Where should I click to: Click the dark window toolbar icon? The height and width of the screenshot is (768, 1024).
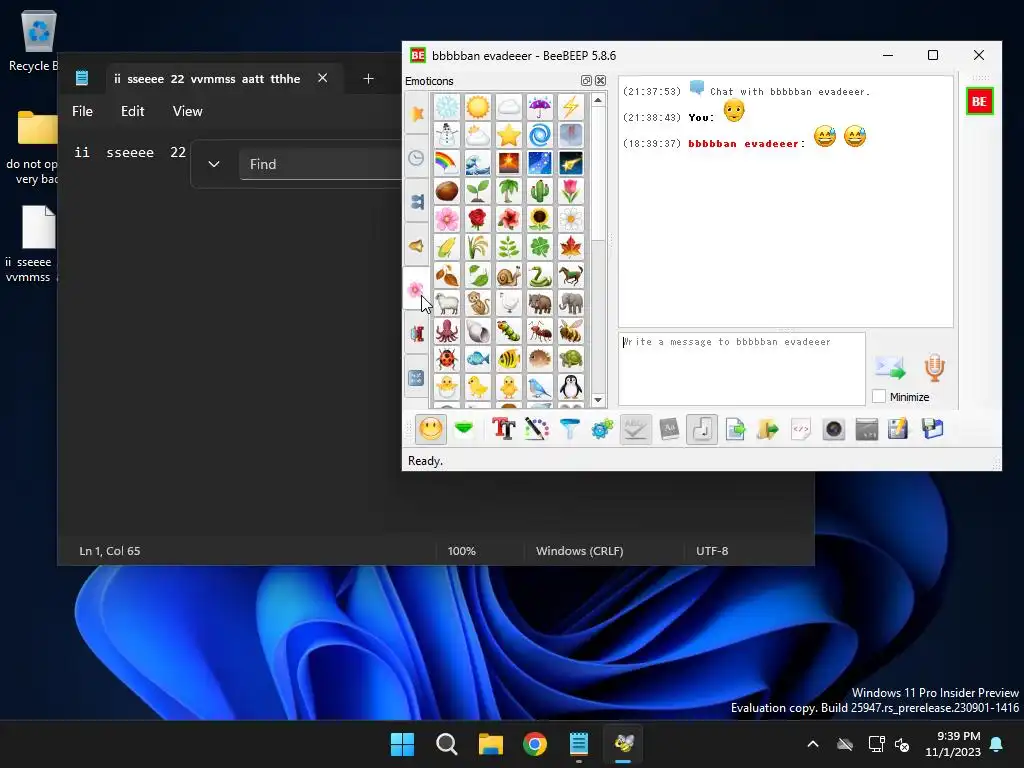tap(867, 429)
